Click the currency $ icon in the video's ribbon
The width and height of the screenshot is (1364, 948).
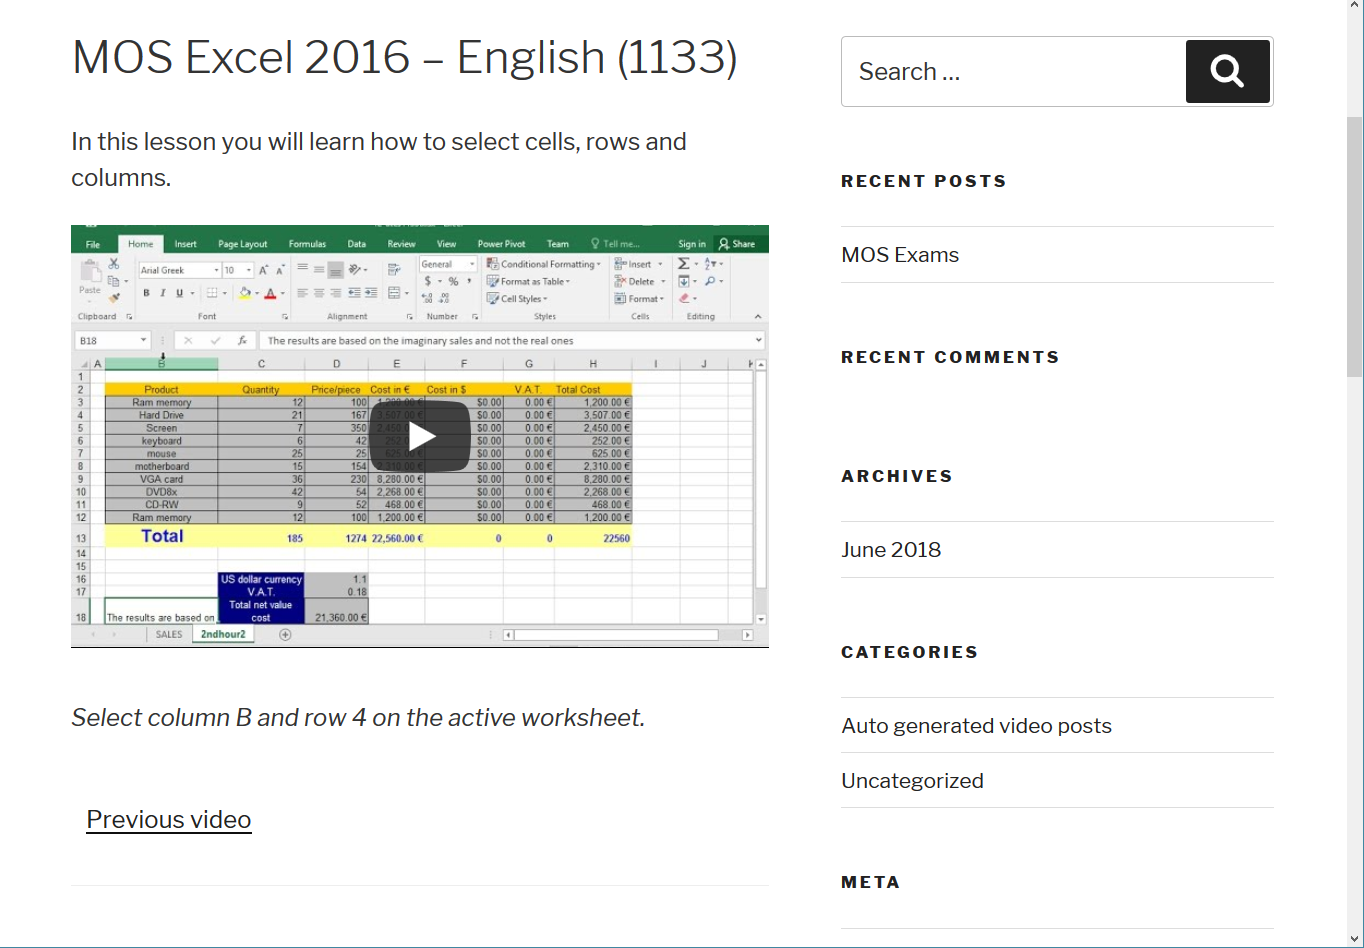click(428, 281)
